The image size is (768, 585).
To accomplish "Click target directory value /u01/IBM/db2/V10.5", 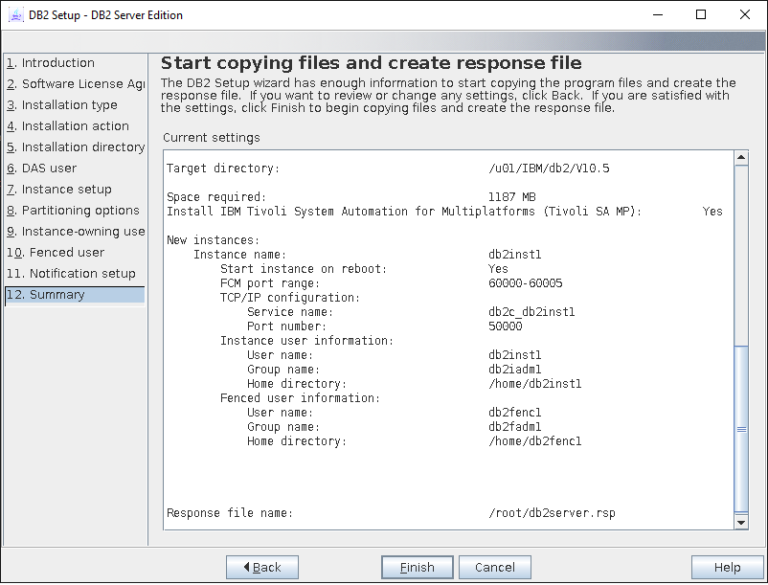I will point(549,169).
